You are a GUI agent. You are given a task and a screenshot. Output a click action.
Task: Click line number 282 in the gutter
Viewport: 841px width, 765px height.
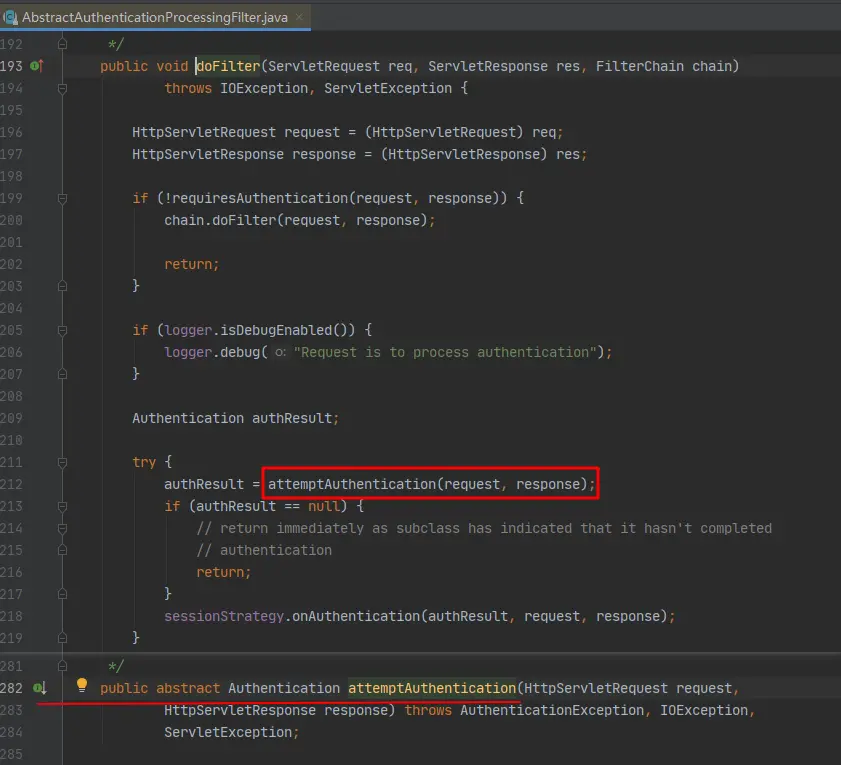[11, 688]
